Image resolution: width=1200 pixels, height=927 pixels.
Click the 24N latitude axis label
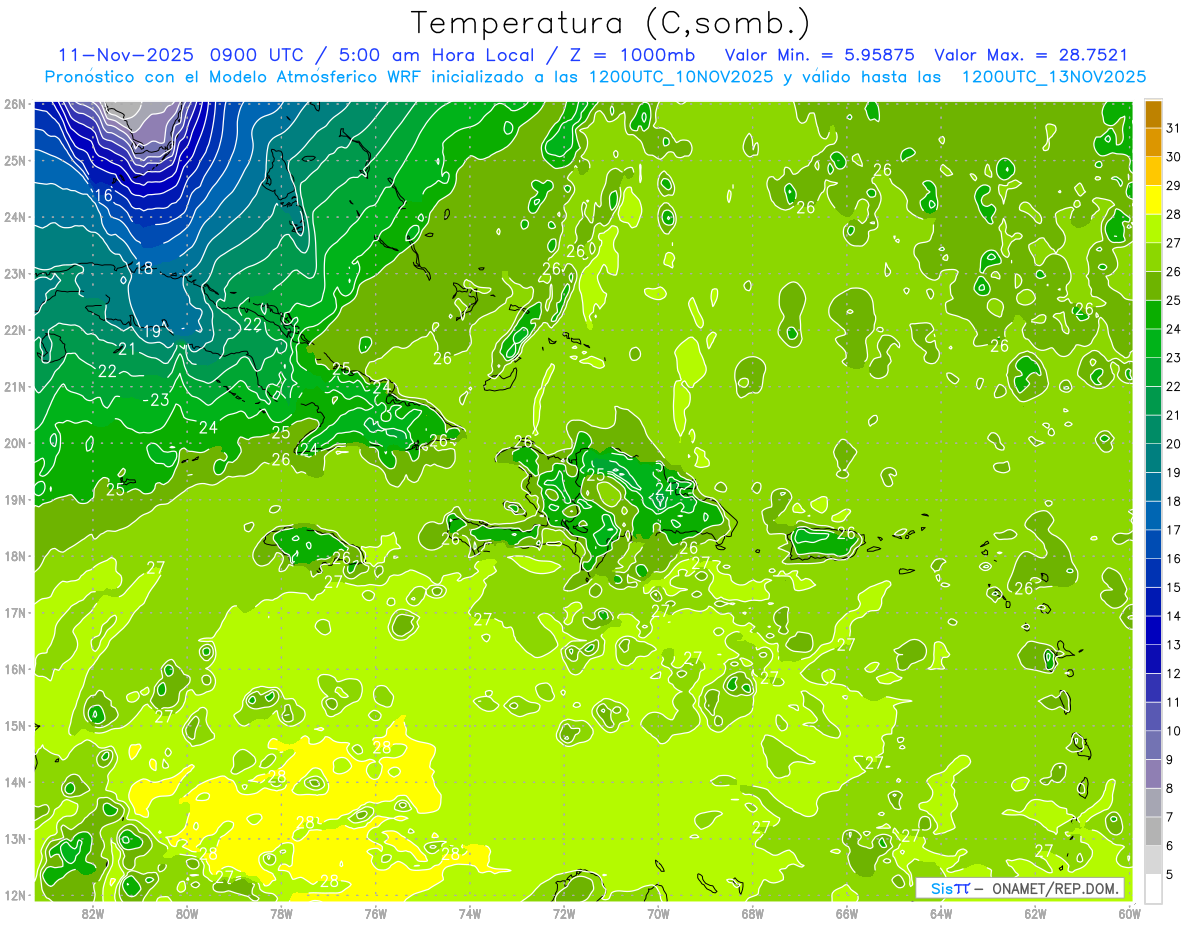tap(14, 217)
